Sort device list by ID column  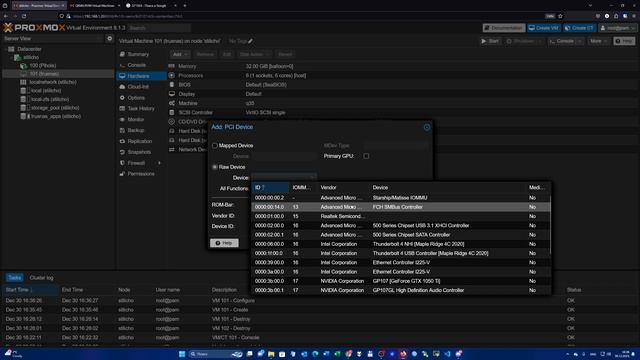[x=270, y=187]
